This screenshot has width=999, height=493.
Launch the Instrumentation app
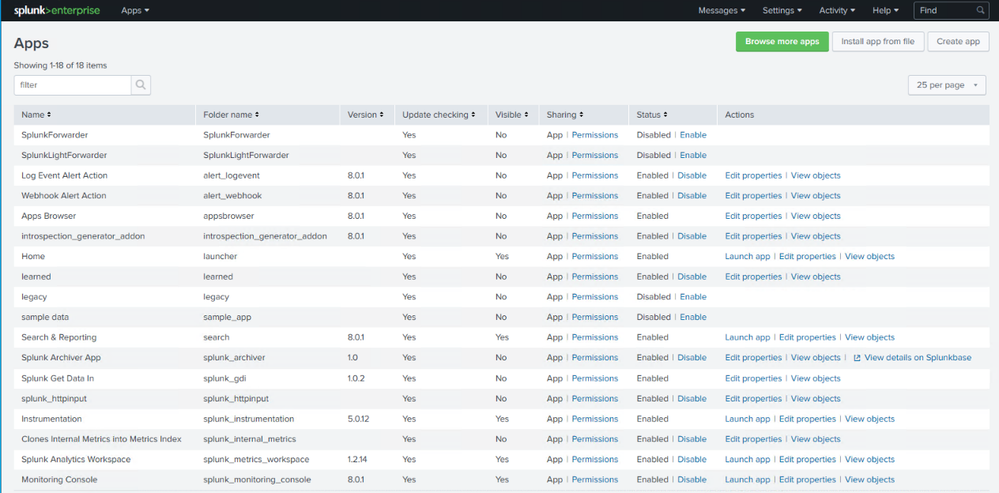tap(747, 419)
